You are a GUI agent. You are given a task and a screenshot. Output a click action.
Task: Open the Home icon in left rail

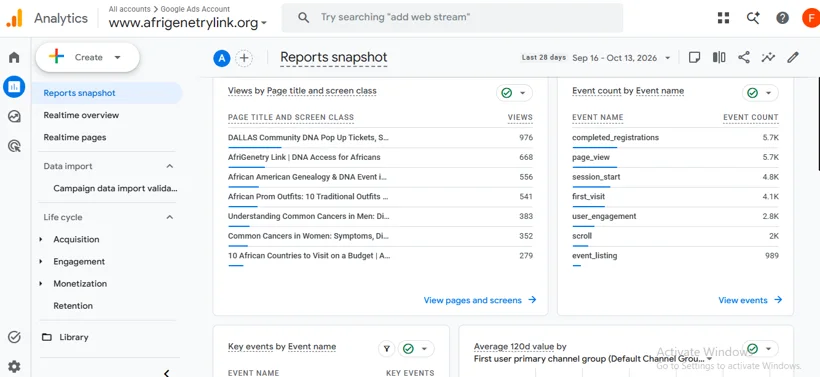tap(14, 57)
